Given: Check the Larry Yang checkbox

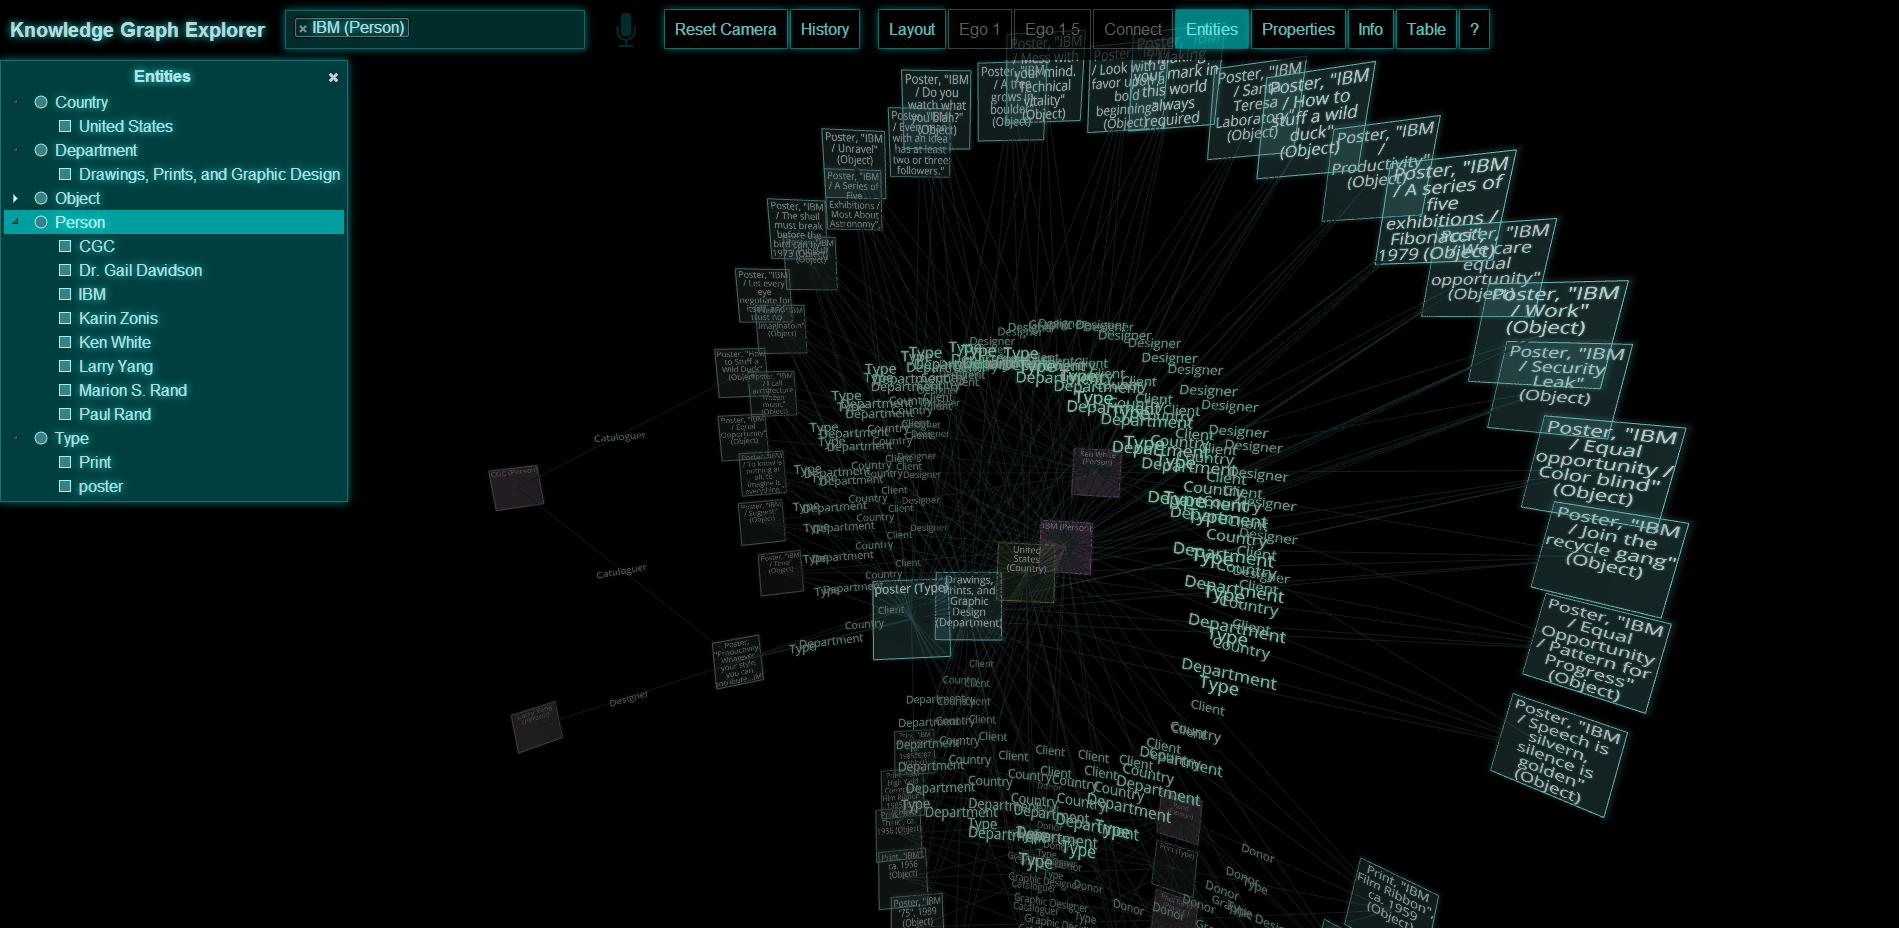Looking at the screenshot, I should point(65,366).
